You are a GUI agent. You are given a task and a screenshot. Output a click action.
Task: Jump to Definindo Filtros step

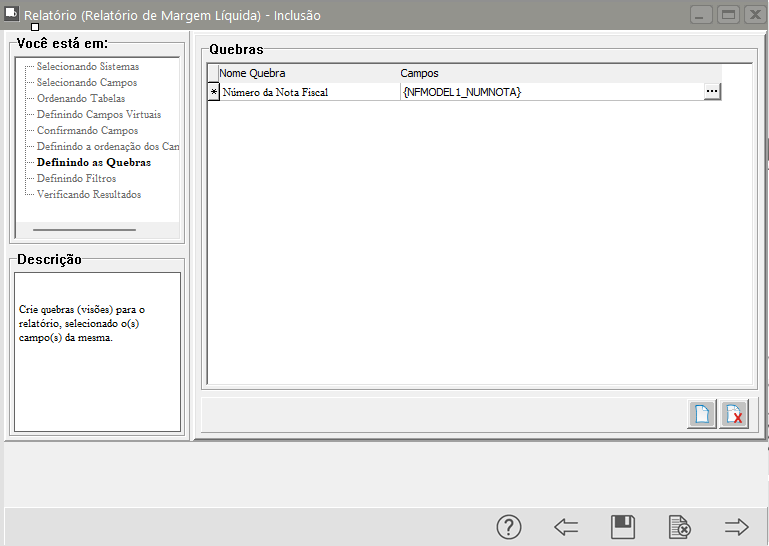click(76, 178)
